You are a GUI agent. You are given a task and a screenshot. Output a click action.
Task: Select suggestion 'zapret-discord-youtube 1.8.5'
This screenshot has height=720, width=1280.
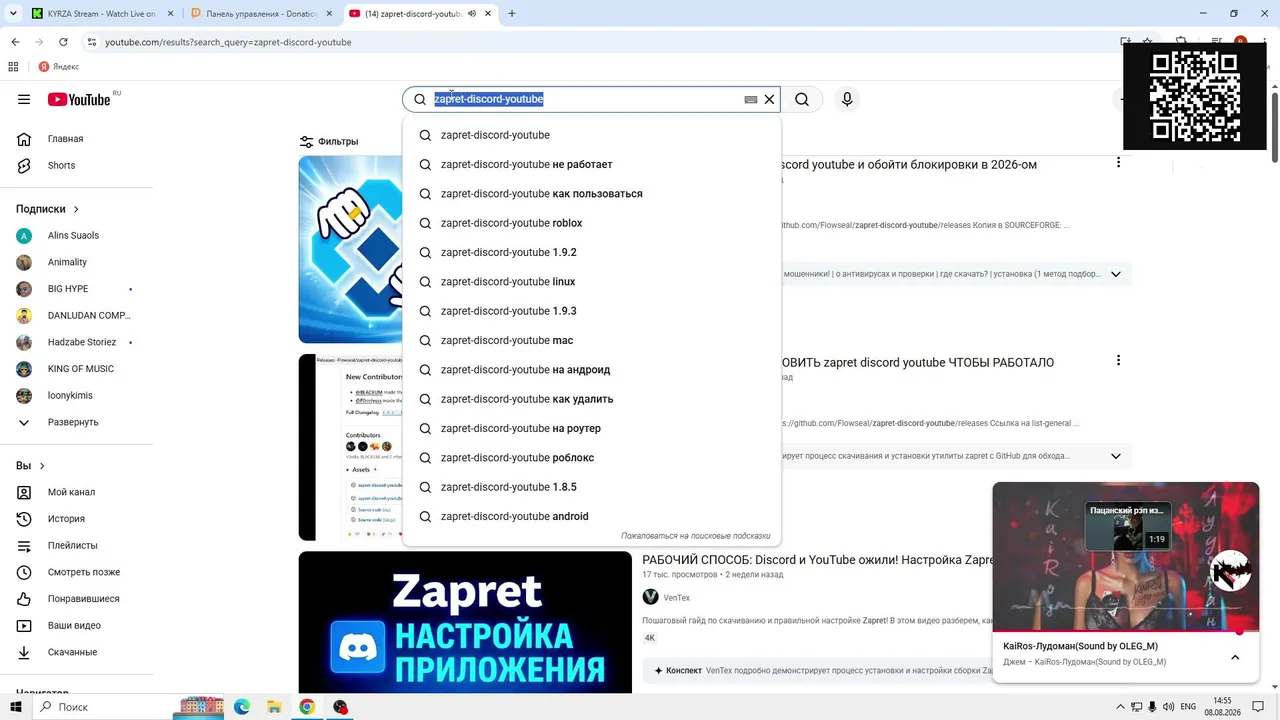pyautogui.click(x=592, y=487)
